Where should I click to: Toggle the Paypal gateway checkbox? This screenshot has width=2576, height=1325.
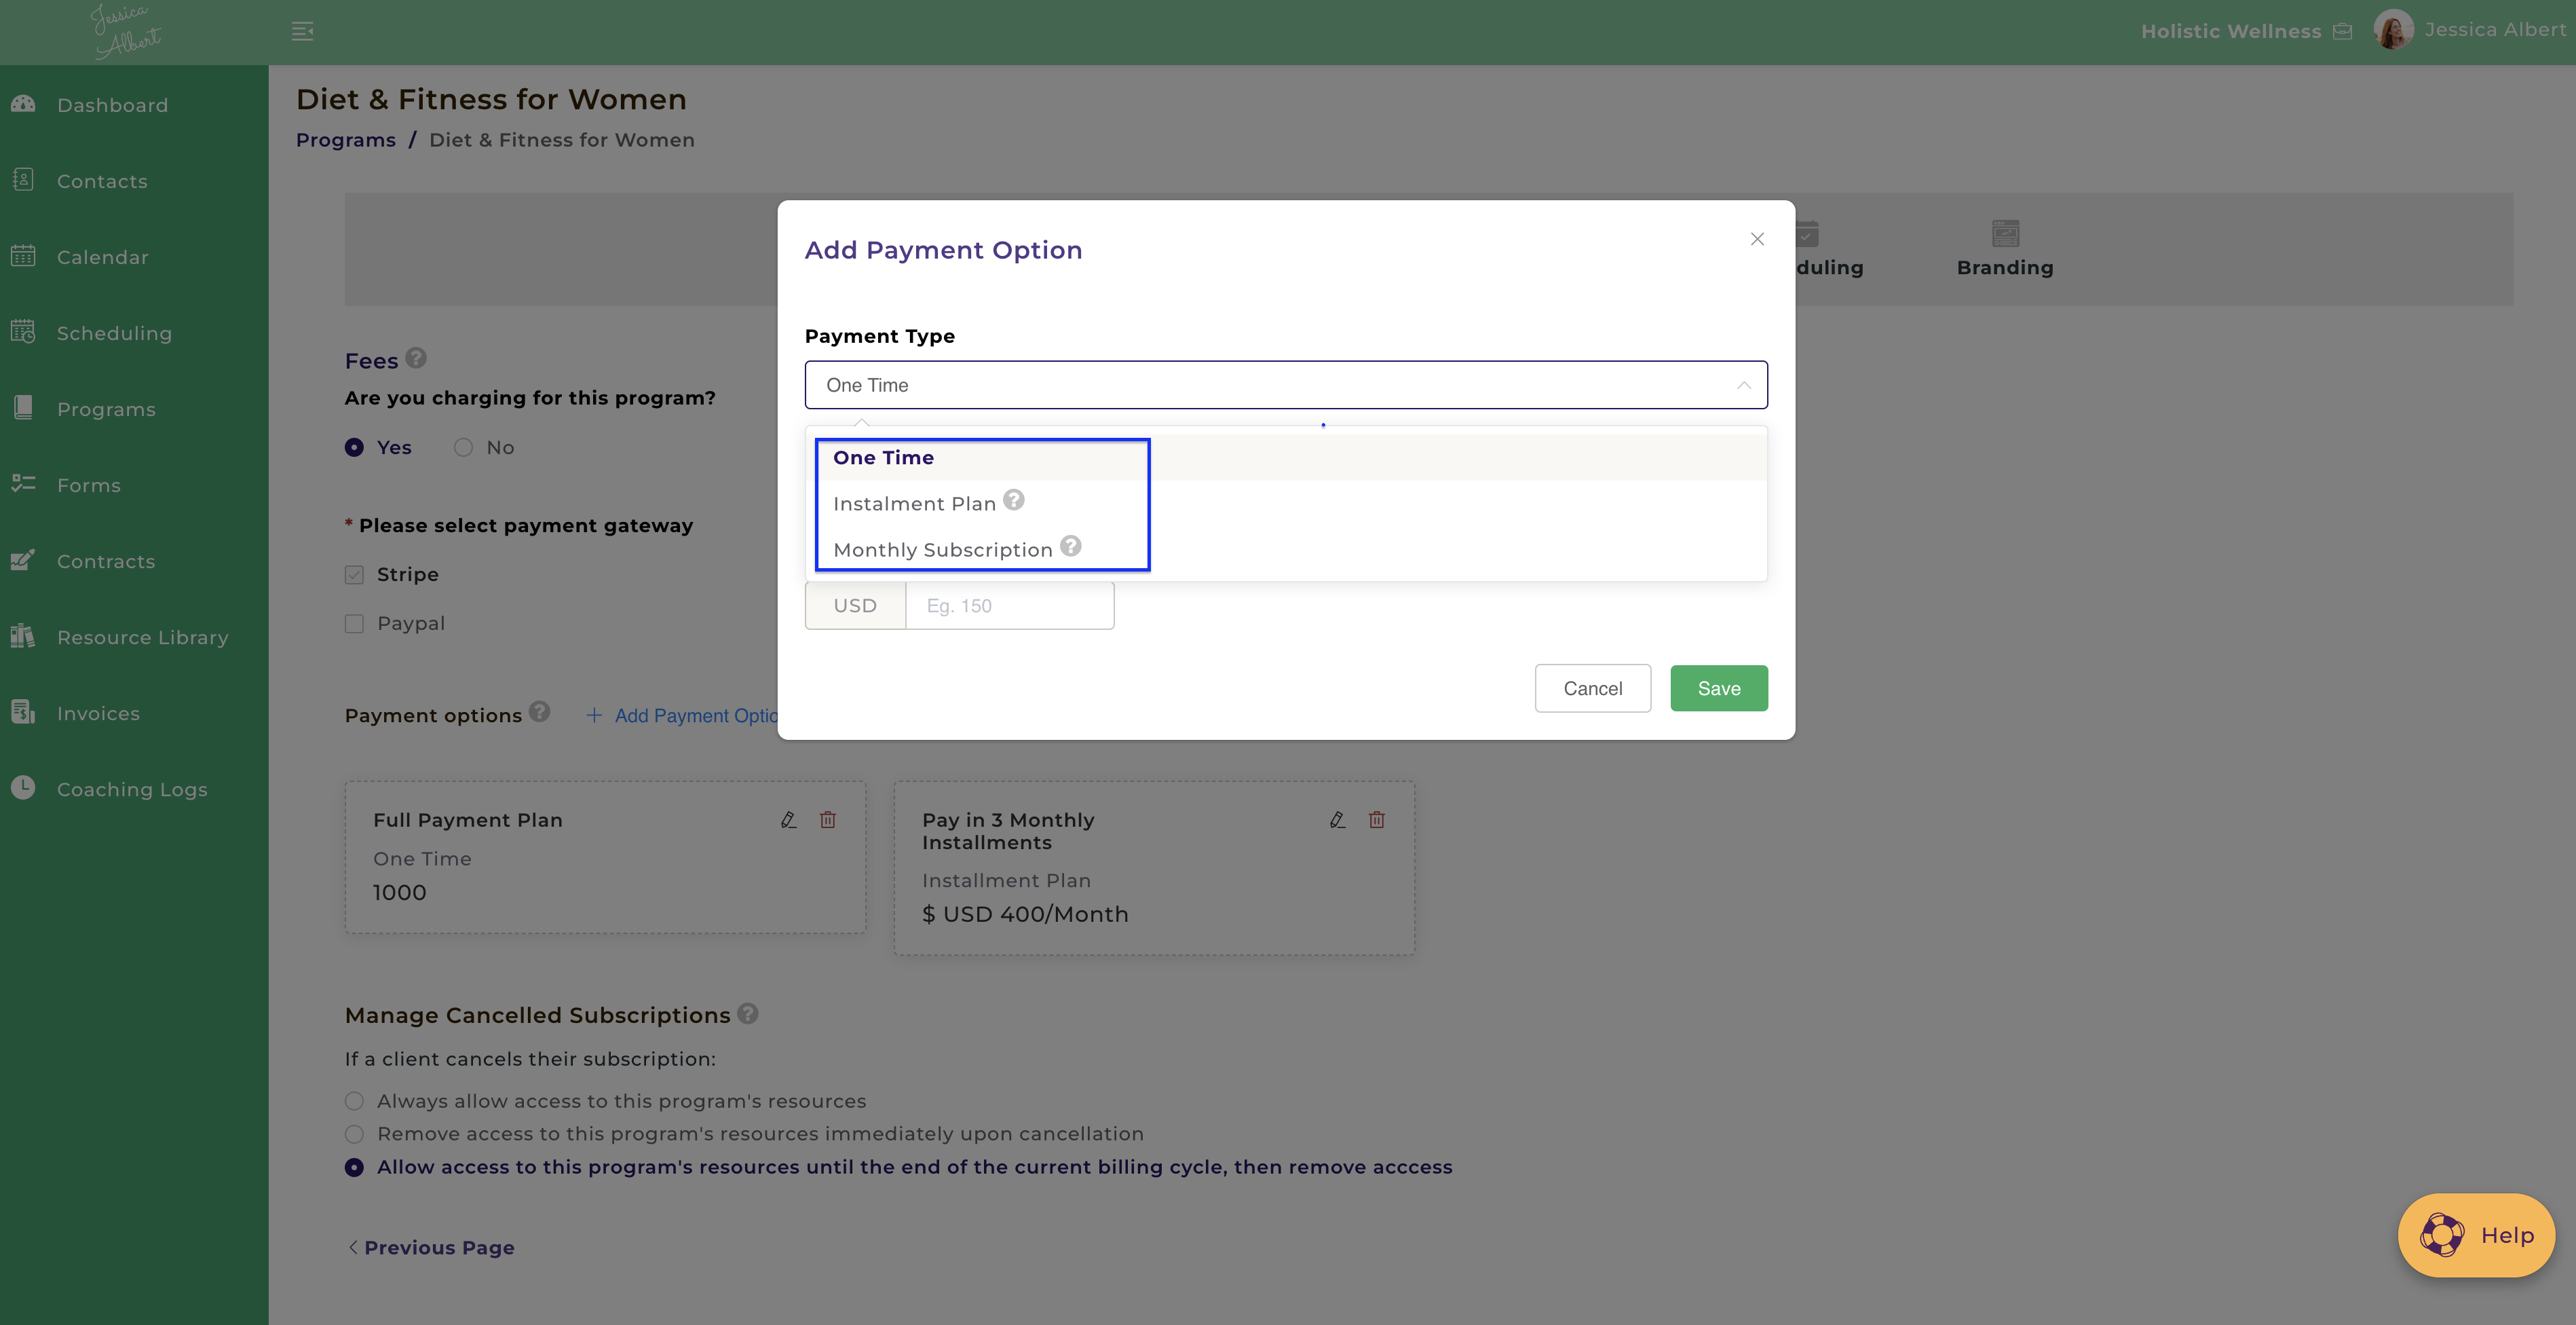[354, 623]
